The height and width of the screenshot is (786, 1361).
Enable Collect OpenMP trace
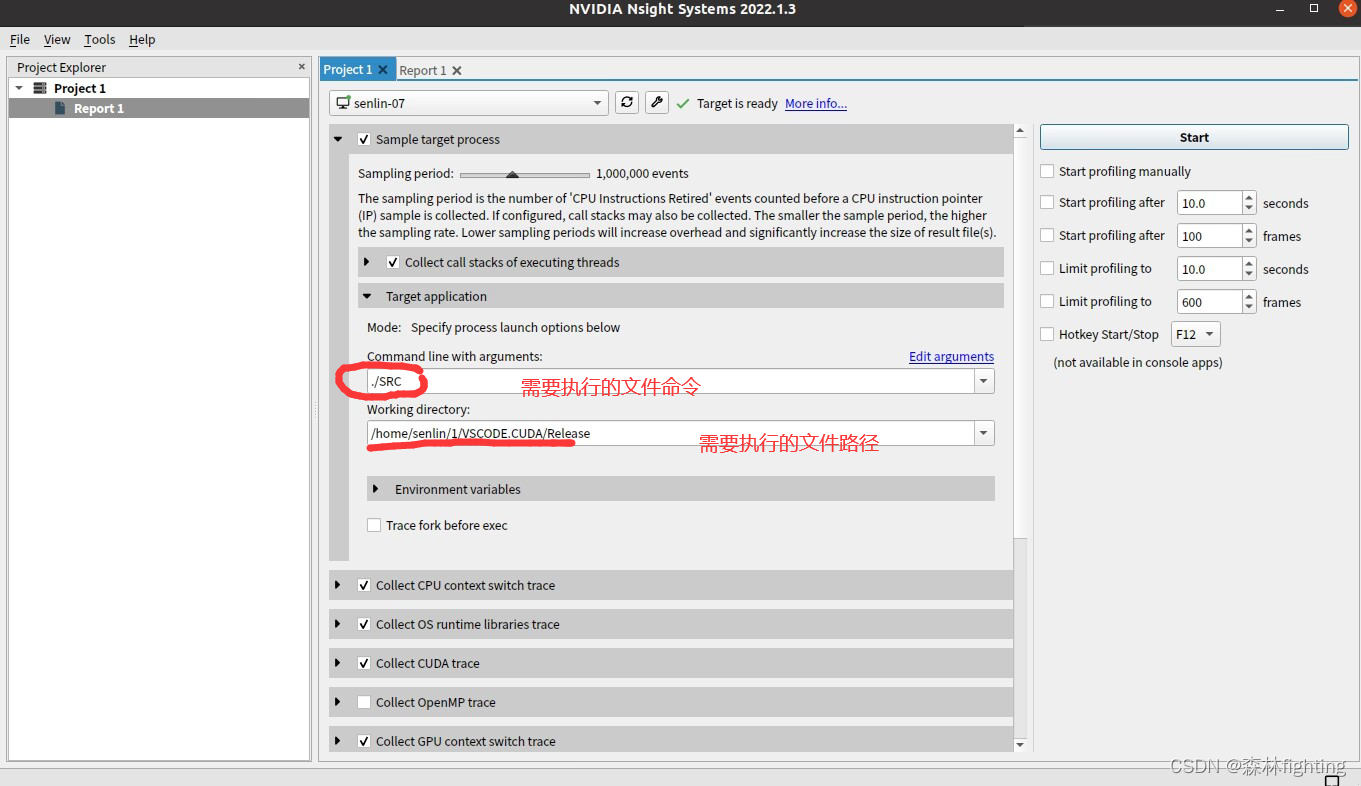click(364, 703)
